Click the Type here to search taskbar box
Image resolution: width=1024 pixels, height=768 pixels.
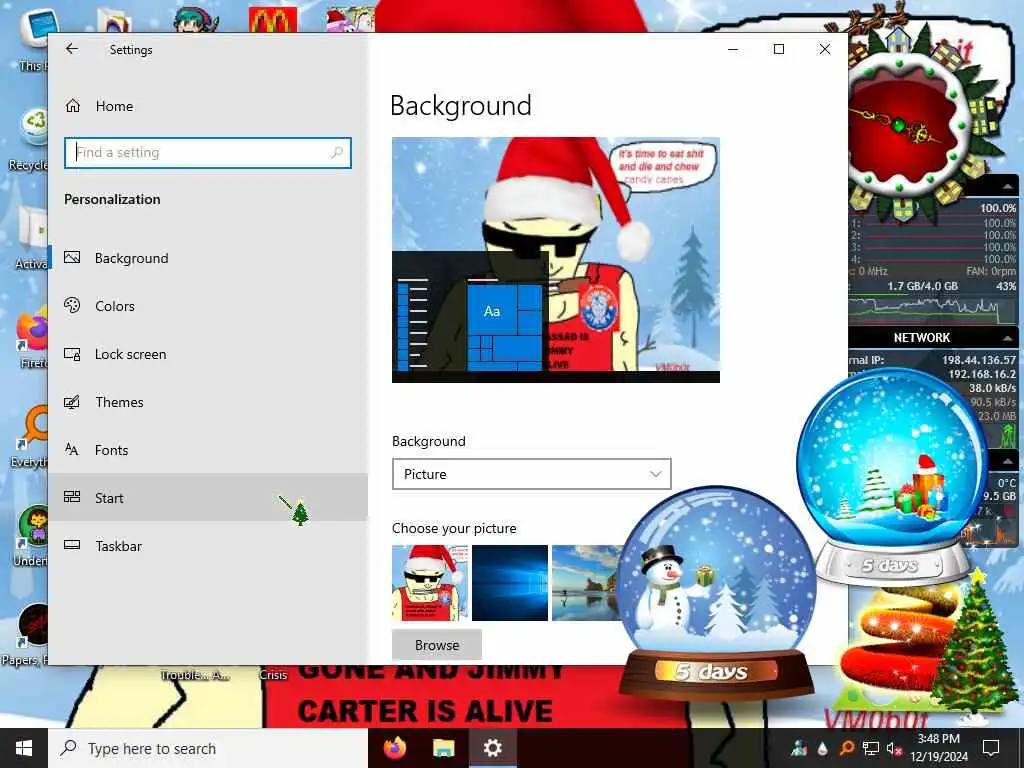pos(208,748)
